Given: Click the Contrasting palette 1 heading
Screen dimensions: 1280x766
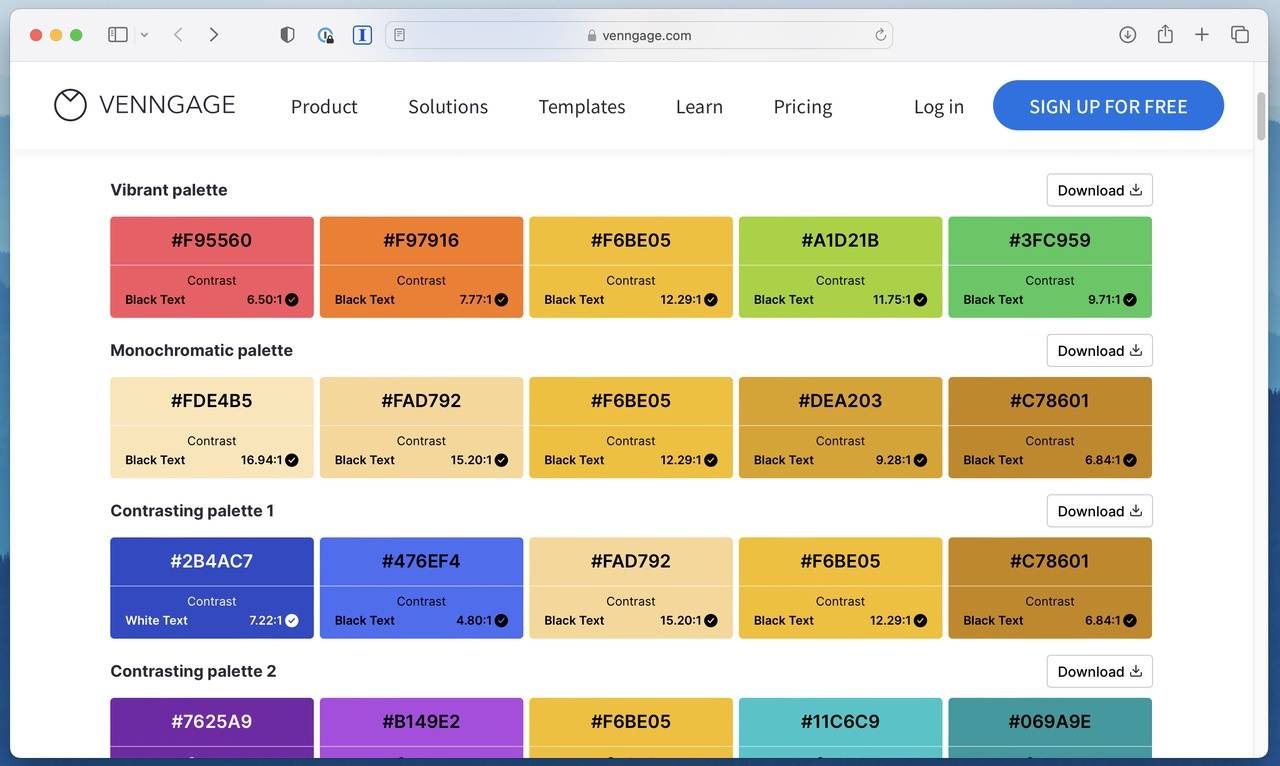Looking at the screenshot, I should pyautogui.click(x=192, y=511).
